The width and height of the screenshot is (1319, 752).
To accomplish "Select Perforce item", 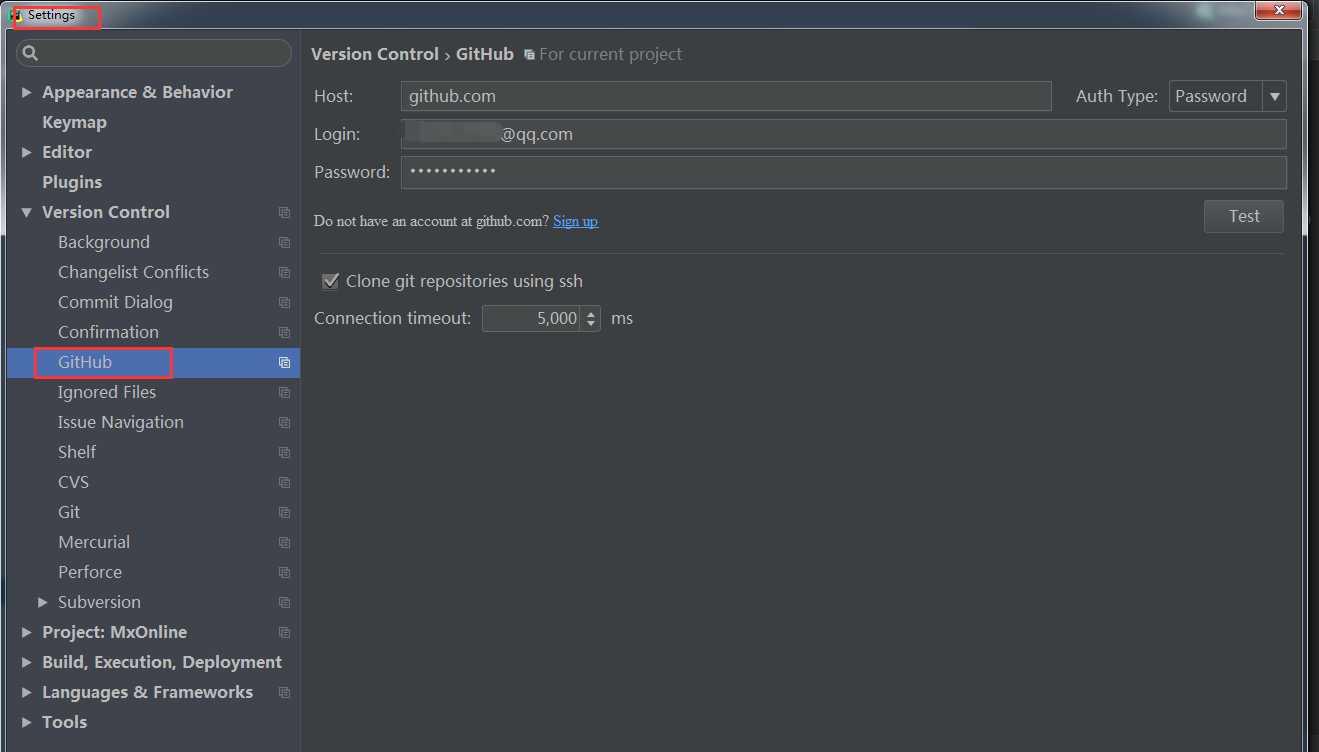I will [90, 572].
